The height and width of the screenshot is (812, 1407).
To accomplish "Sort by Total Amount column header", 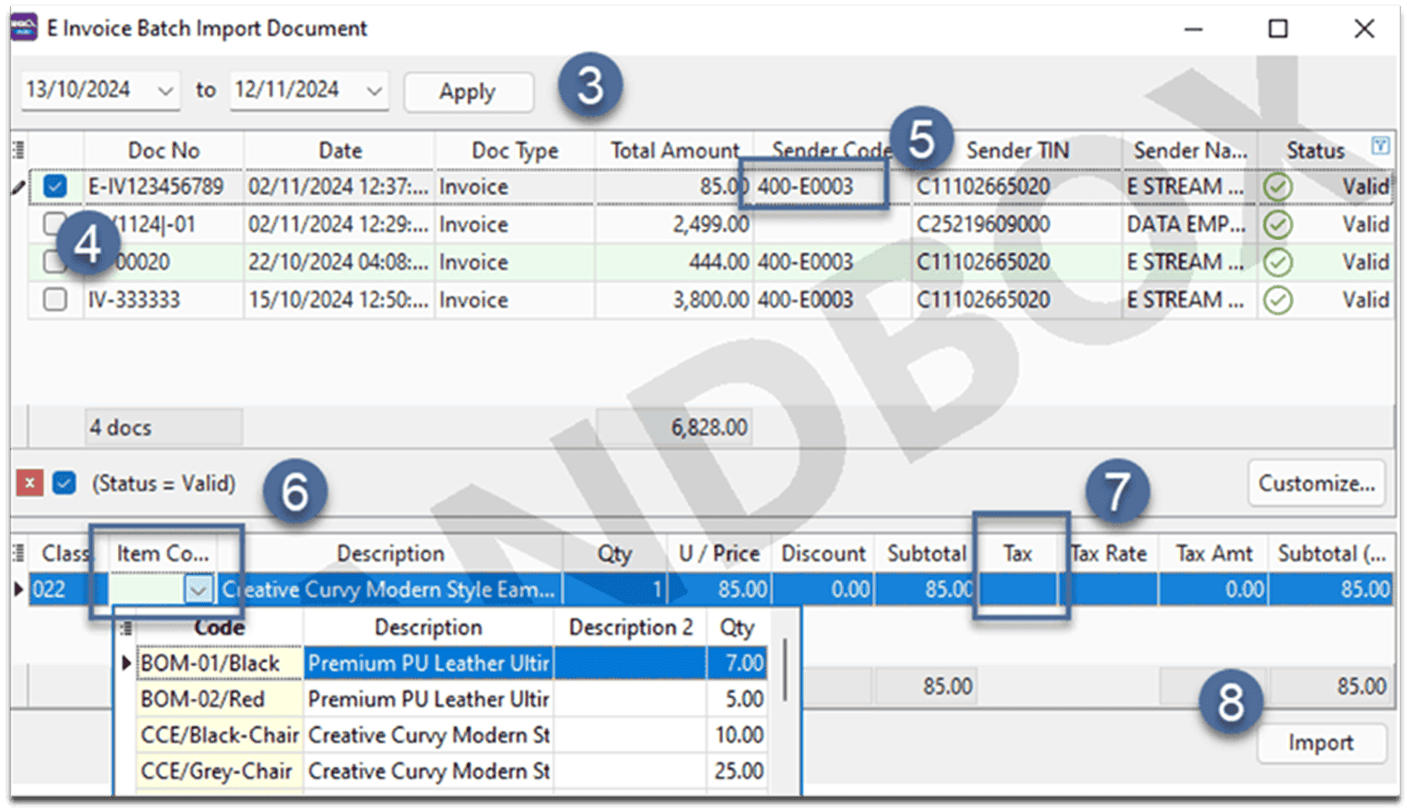I will click(x=675, y=151).
